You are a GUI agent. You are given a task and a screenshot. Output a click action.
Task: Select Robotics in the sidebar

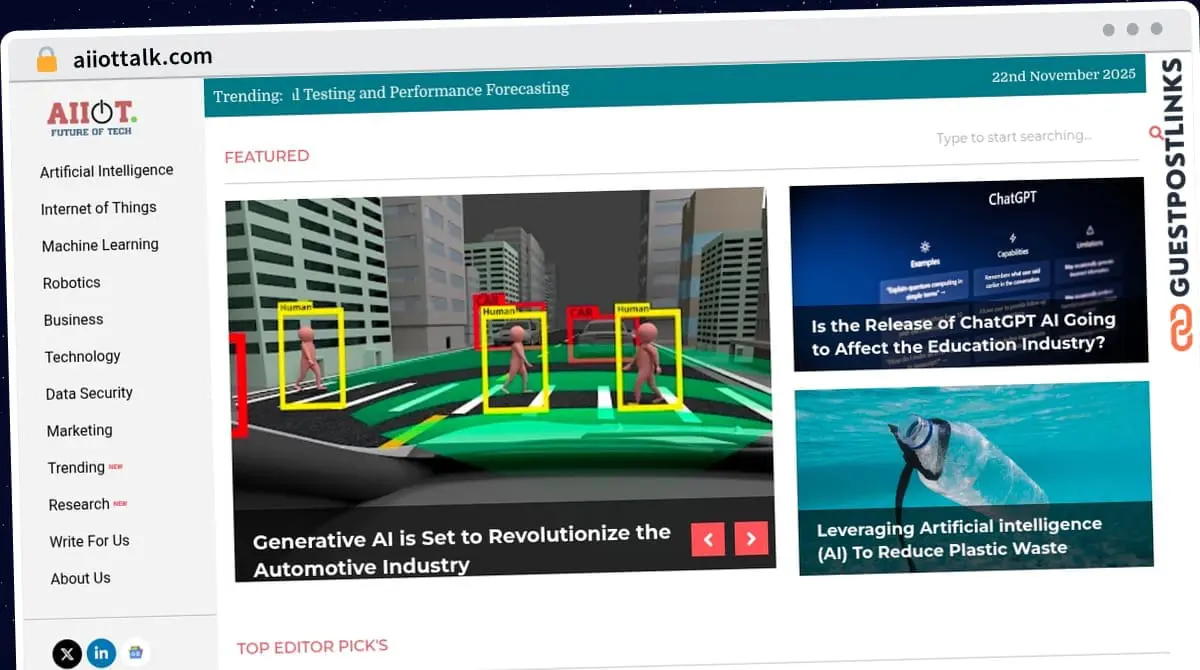click(72, 283)
